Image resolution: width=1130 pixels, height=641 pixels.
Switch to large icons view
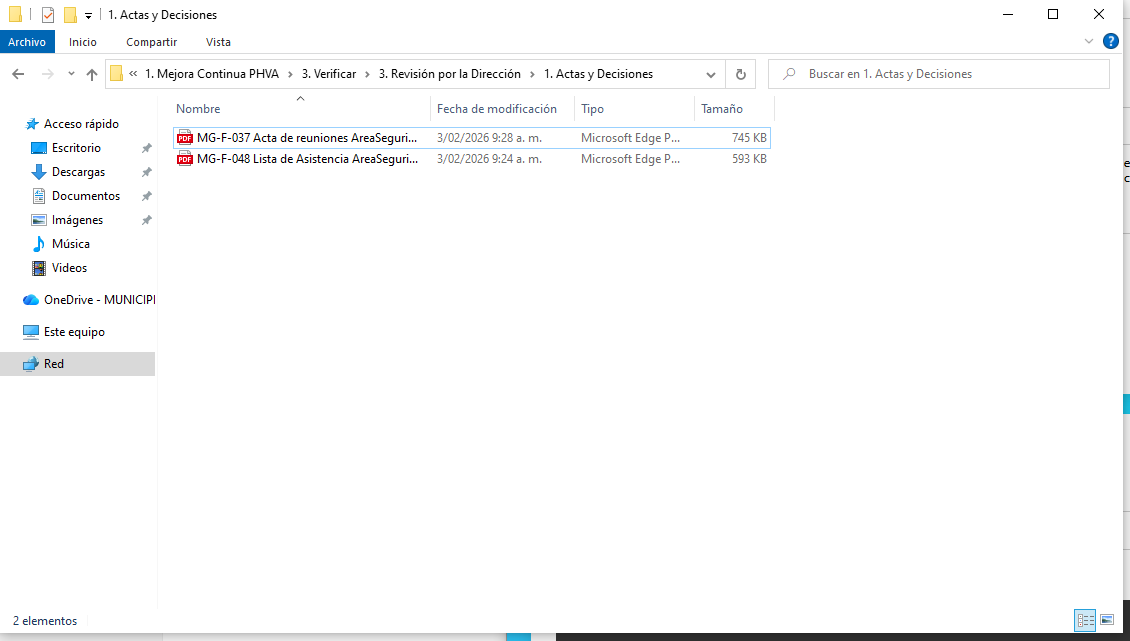click(x=1108, y=620)
